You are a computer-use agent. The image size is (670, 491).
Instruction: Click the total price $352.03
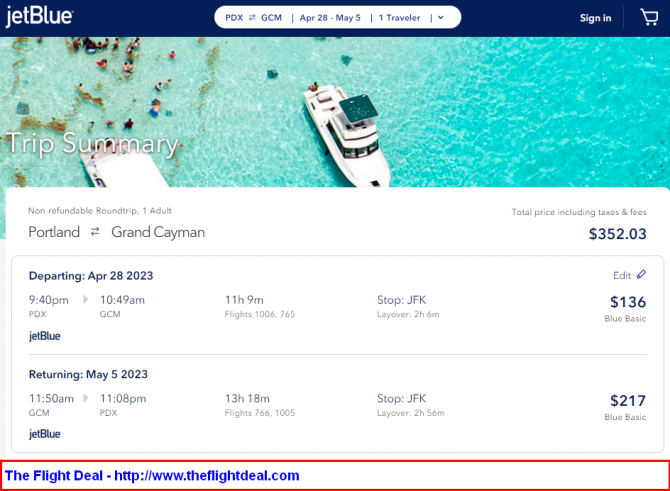click(617, 234)
